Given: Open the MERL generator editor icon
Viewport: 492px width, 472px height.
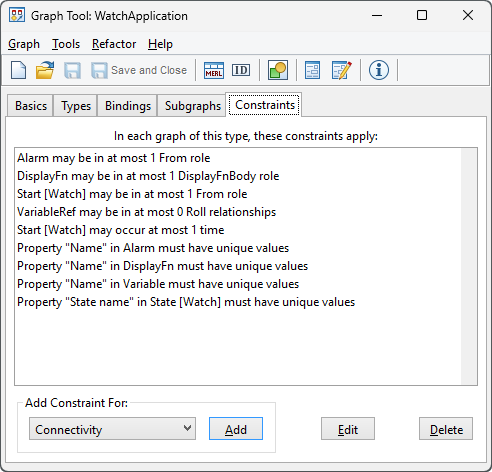Looking at the screenshot, I should click(x=214, y=70).
